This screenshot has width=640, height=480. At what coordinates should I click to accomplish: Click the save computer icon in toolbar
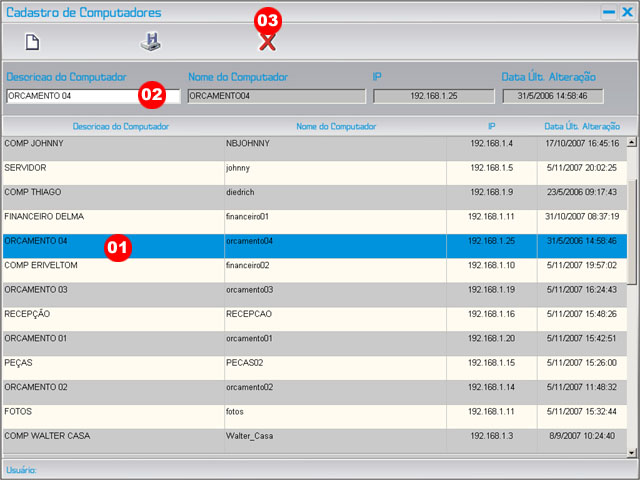coord(150,42)
